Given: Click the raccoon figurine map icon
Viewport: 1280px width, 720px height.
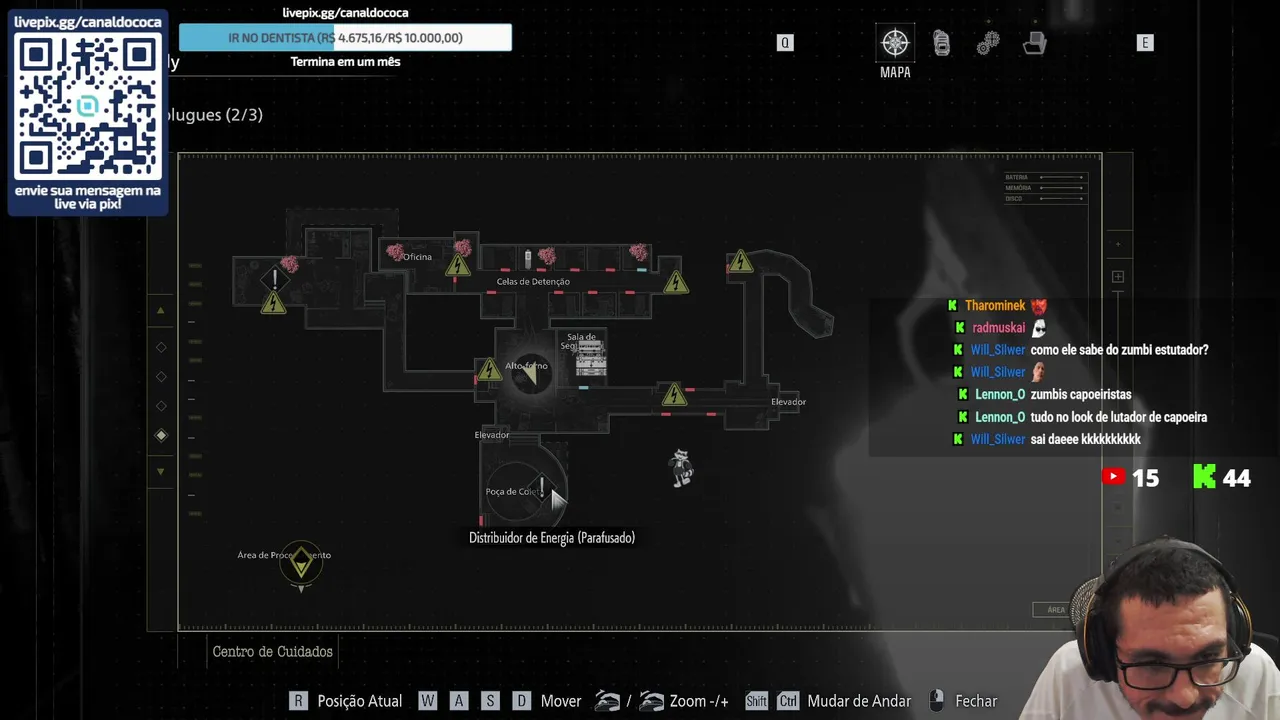Looking at the screenshot, I should (681, 468).
